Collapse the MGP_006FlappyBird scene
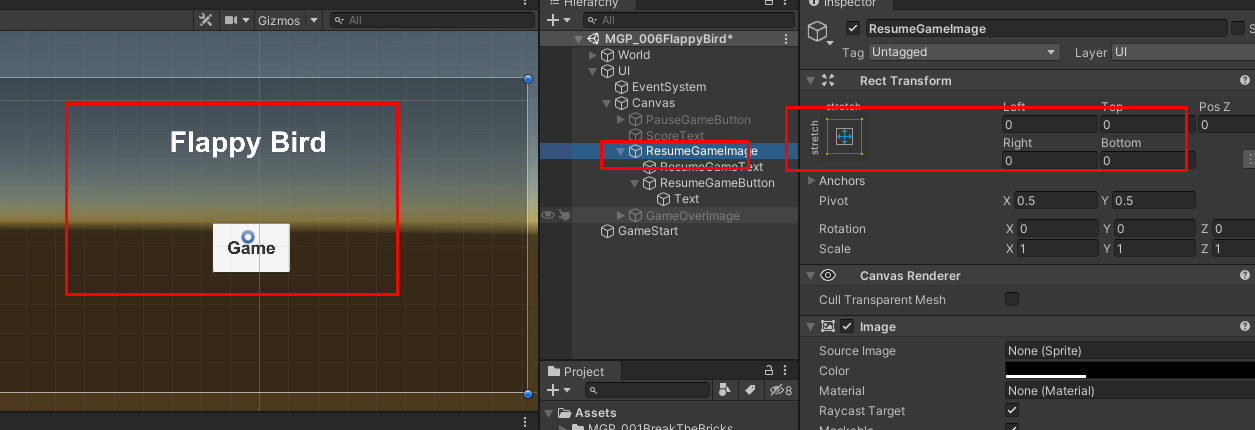 pos(579,39)
